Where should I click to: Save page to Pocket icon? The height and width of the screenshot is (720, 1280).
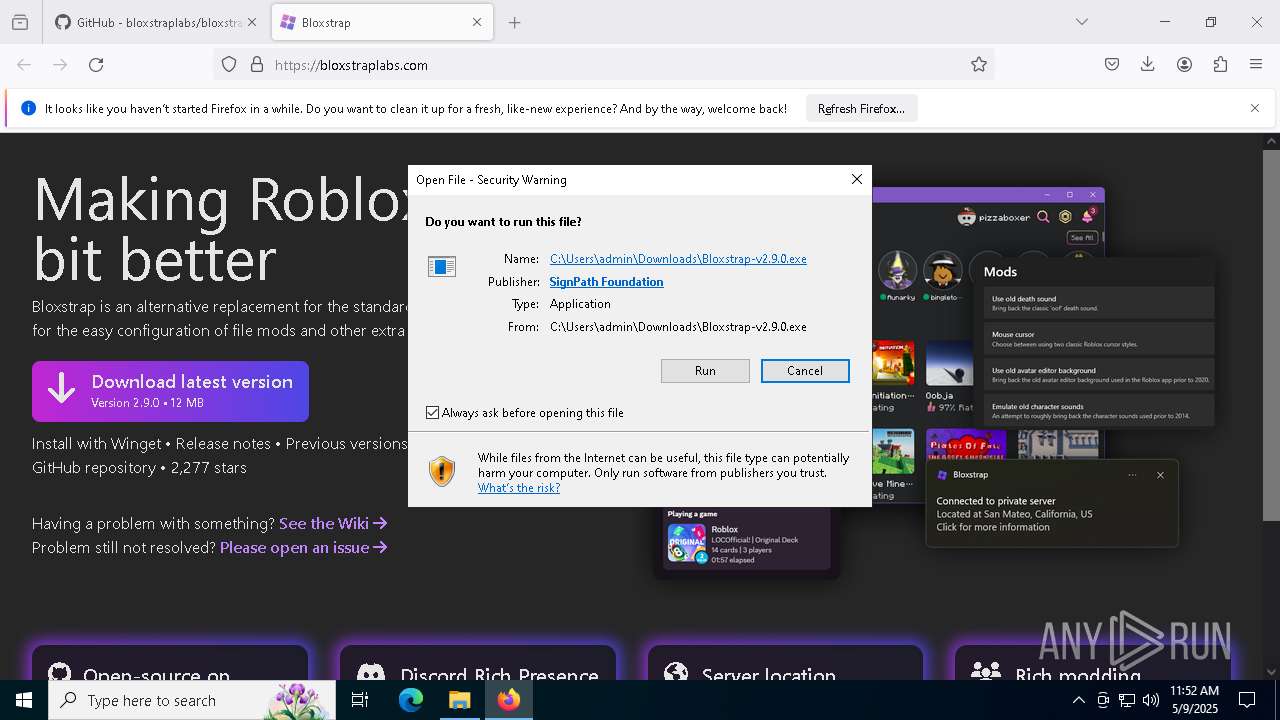pyautogui.click(x=1112, y=65)
